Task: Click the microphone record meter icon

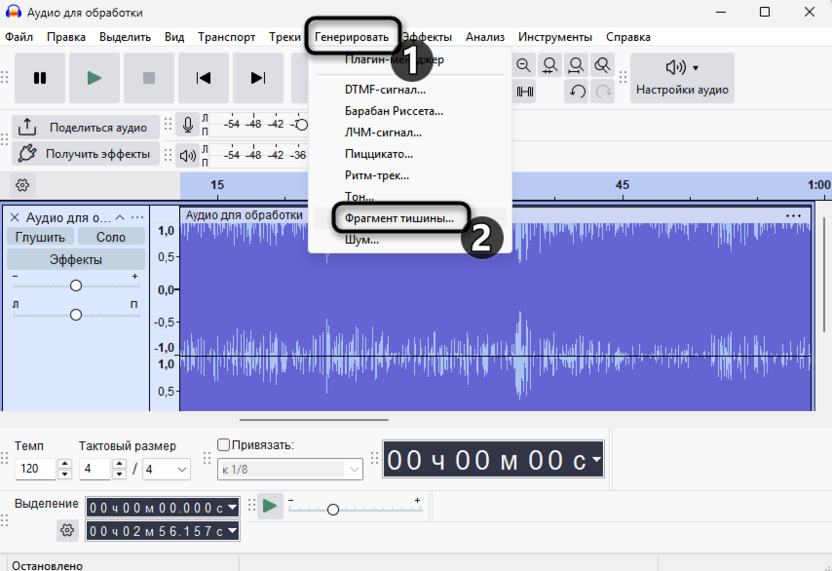Action: (187, 125)
